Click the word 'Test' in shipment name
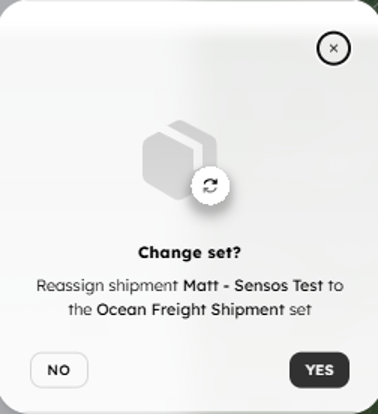Image resolution: width=378 pixels, height=414 pixels. click(x=308, y=286)
